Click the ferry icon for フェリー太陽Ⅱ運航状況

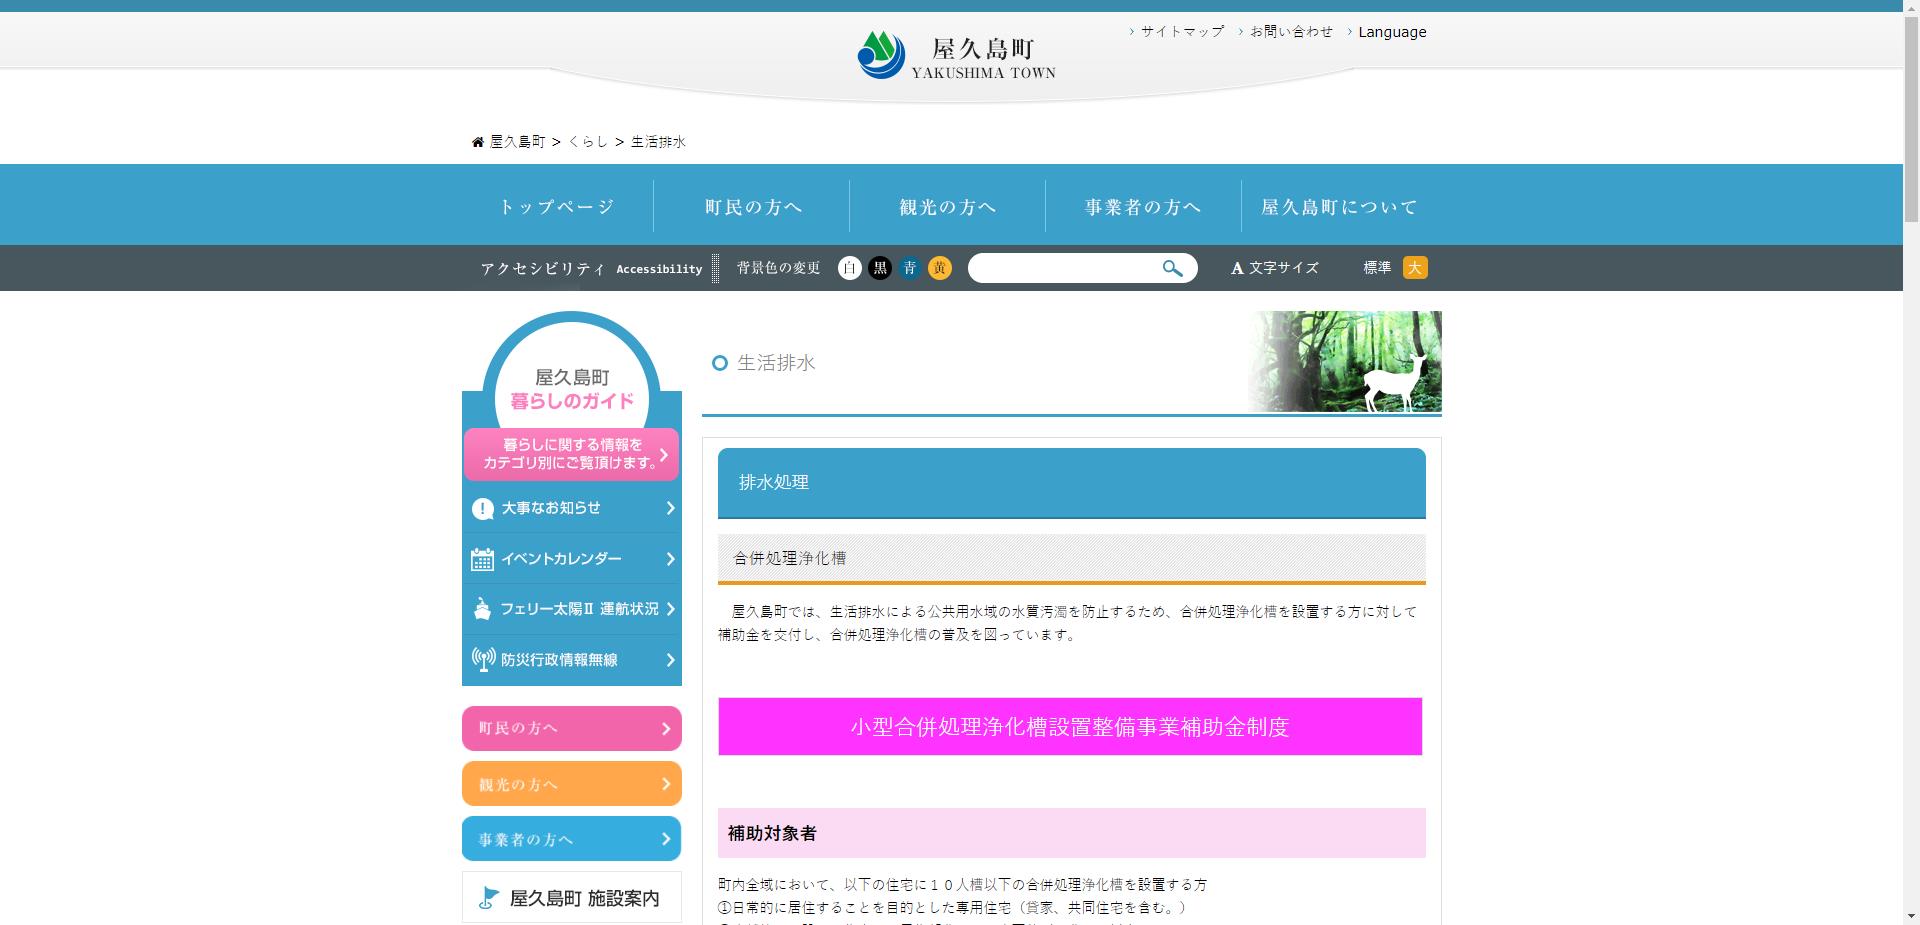tap(483, 608)
